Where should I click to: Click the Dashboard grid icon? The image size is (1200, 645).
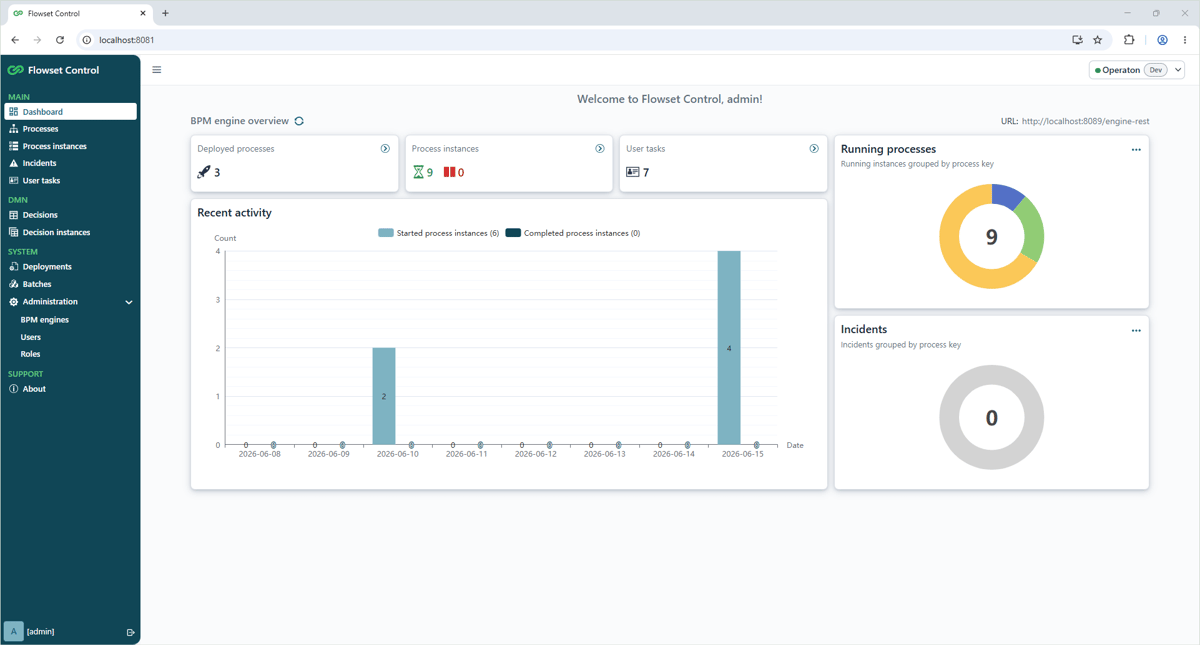pyautogui.click(x=13, y=112)
